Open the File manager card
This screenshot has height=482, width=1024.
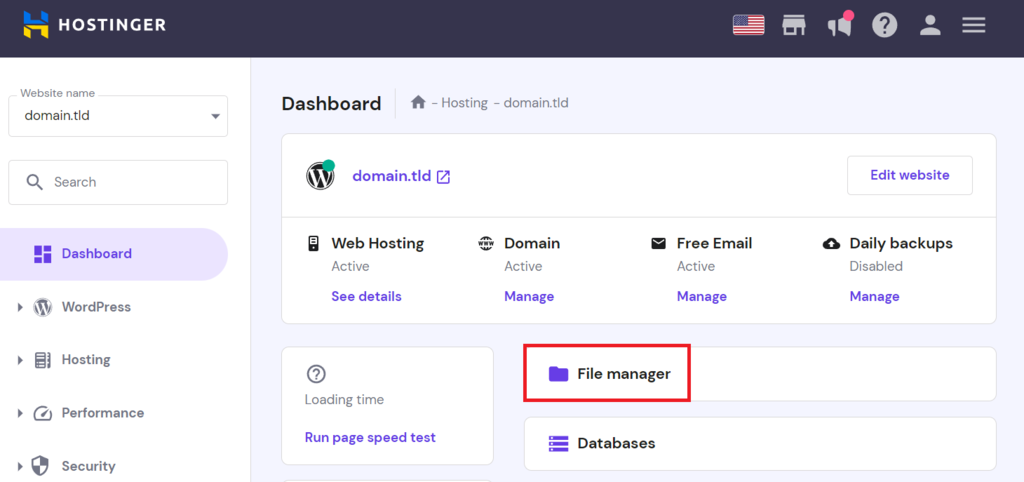tap(623, 374)
